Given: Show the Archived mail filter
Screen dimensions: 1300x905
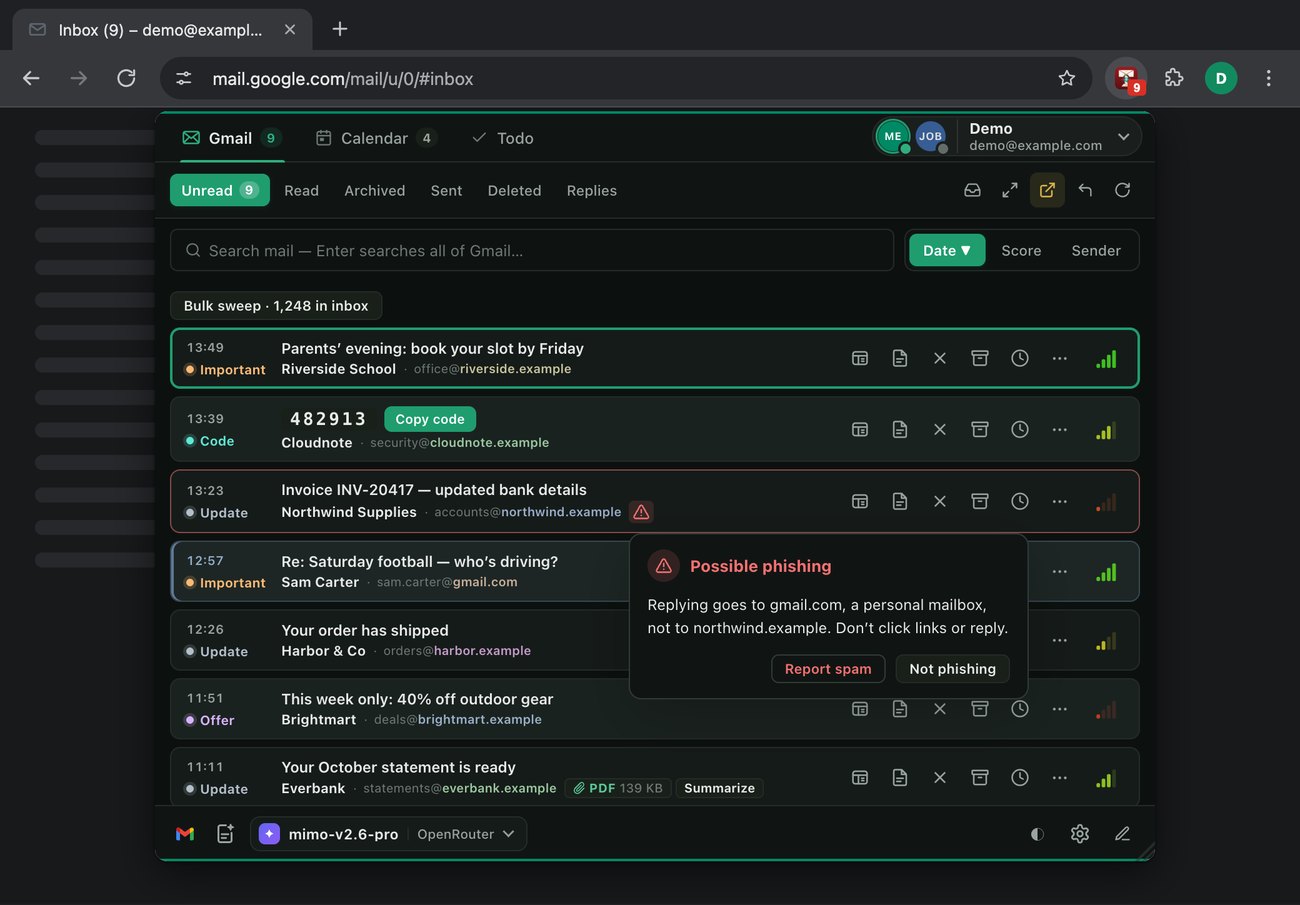Looking at the screenshot, I should (375, 190).
